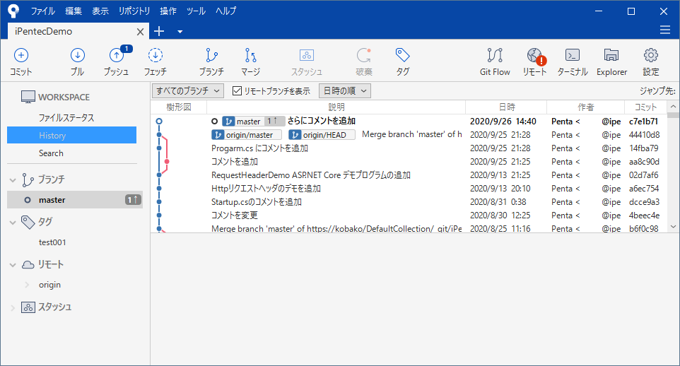
Task: Click the Branch (ブランチ) toolbar icon
Action: tap(211, 55)
